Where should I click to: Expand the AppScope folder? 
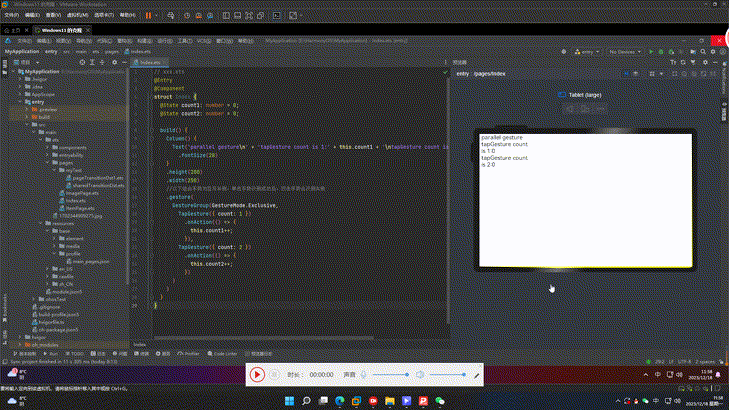(x=20, y=94)
